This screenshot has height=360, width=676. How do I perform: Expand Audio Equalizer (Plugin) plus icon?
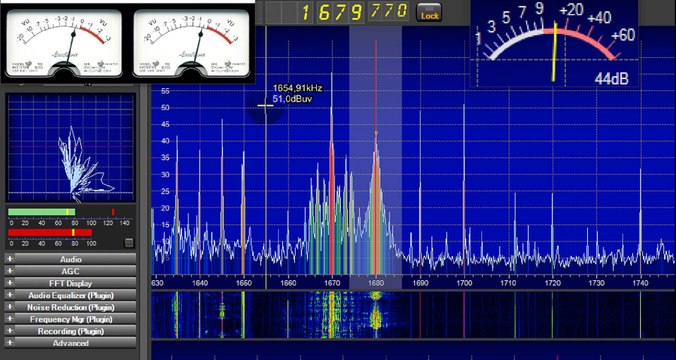(x=9, y=295)
